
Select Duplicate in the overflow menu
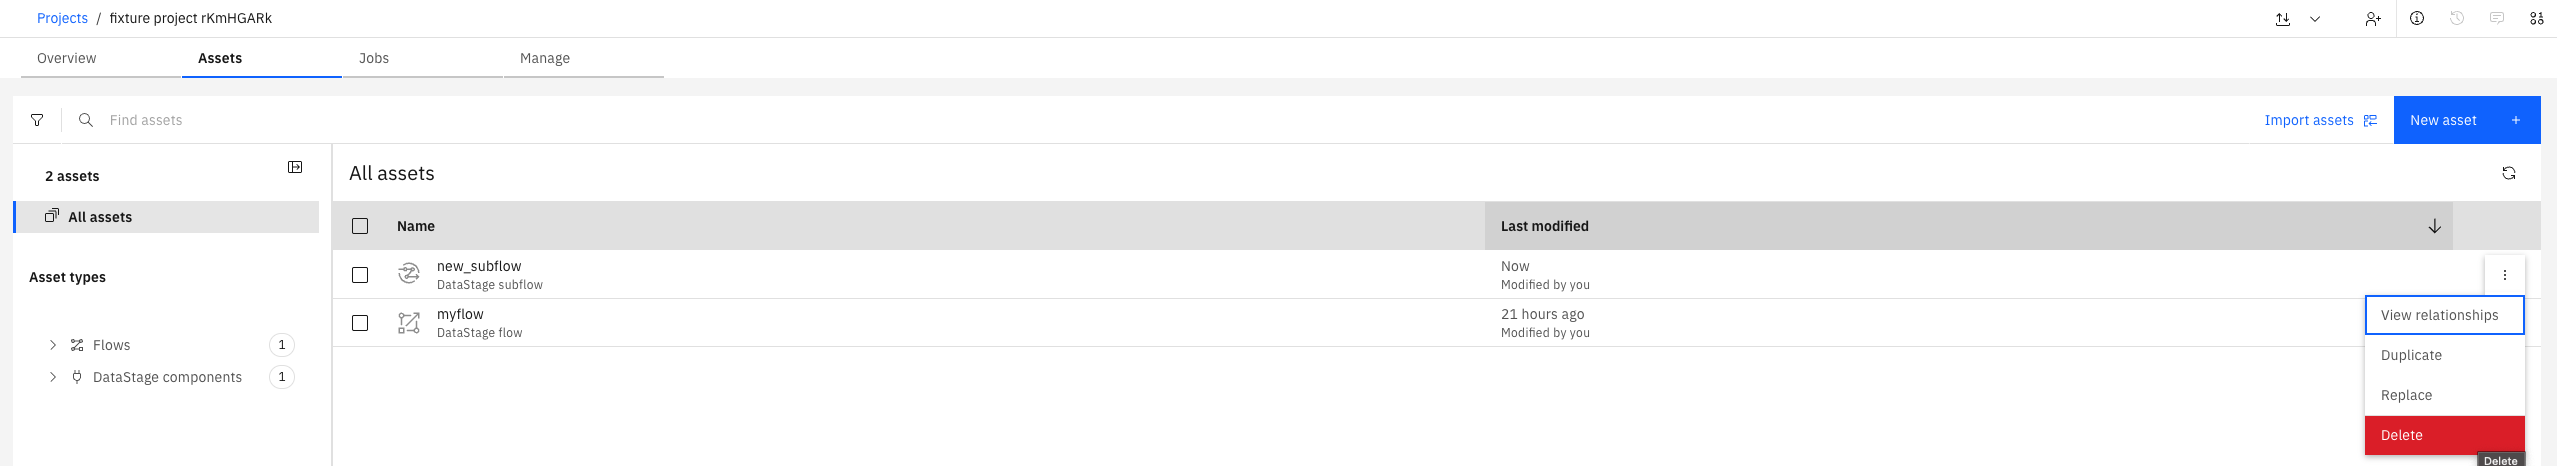[x=2443, y=355]
